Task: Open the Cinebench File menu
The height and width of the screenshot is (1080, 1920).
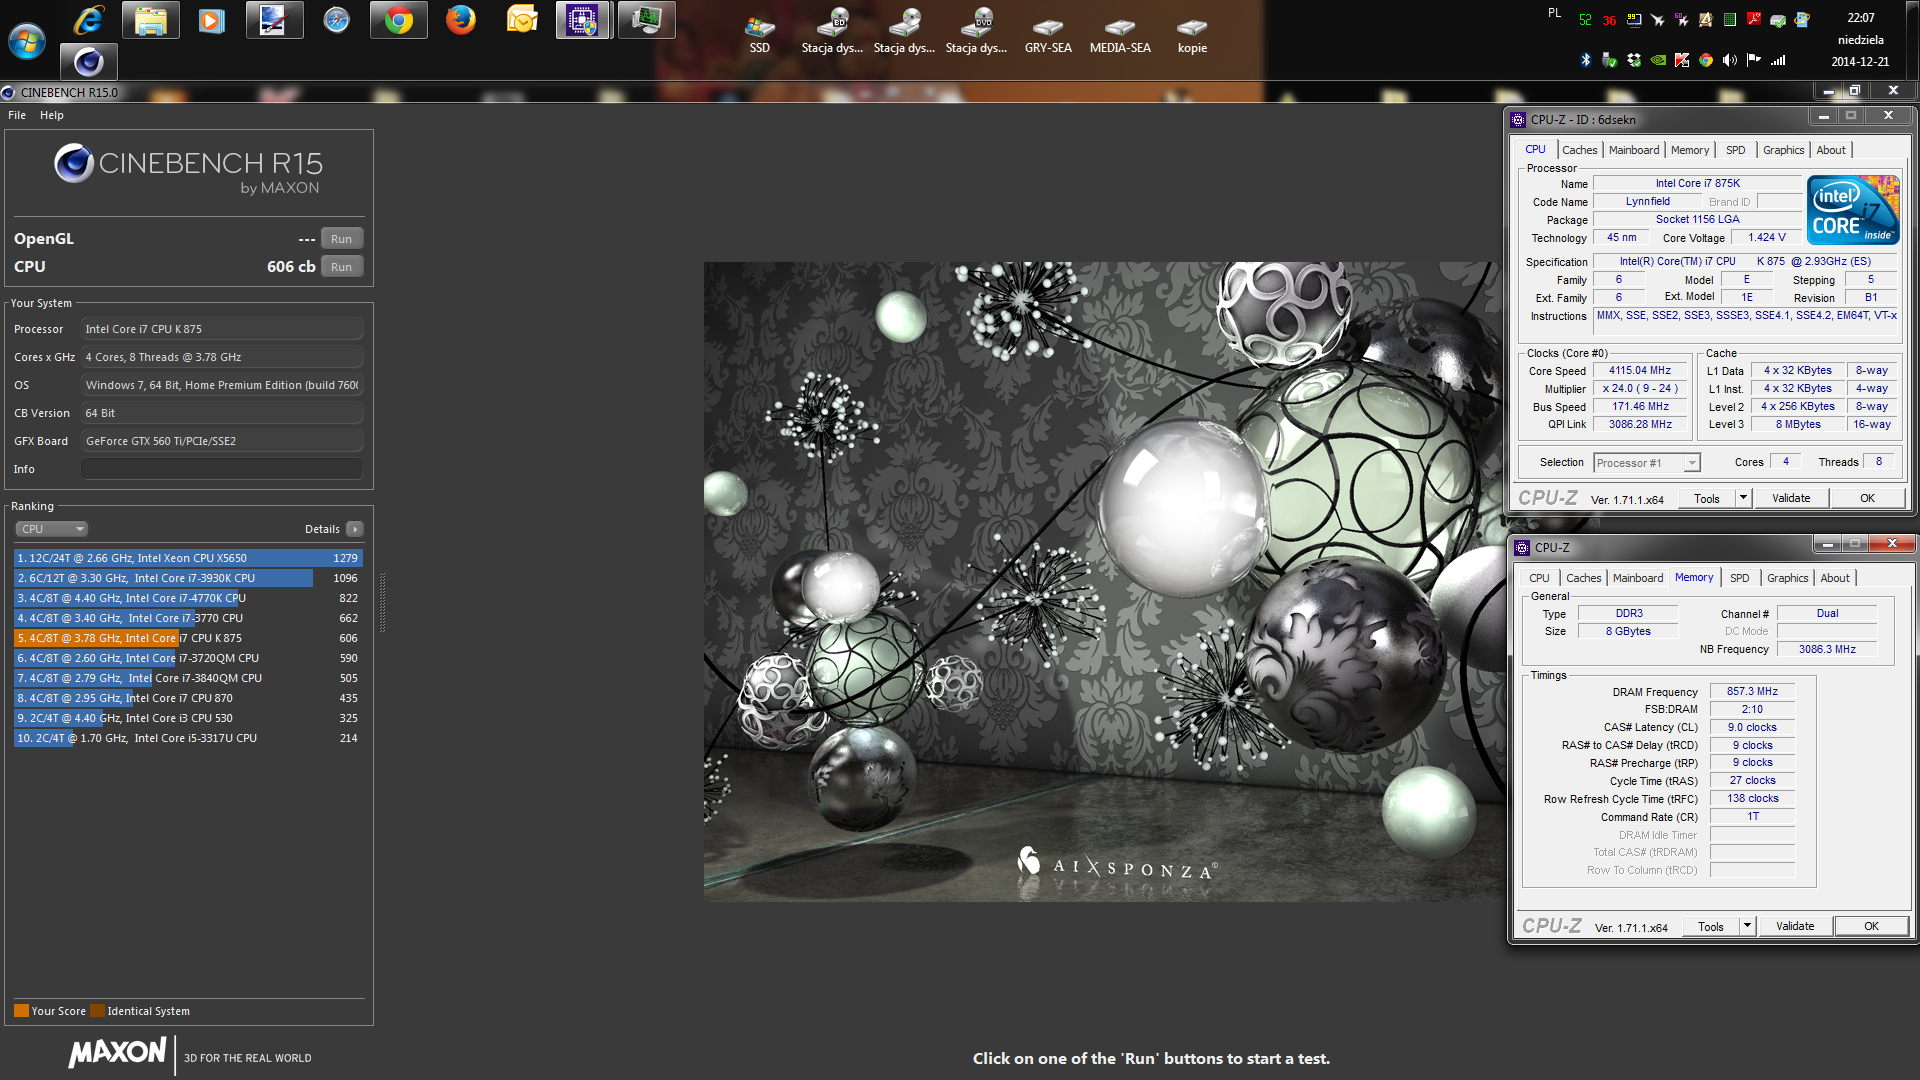Action: [x=17, y=115]
